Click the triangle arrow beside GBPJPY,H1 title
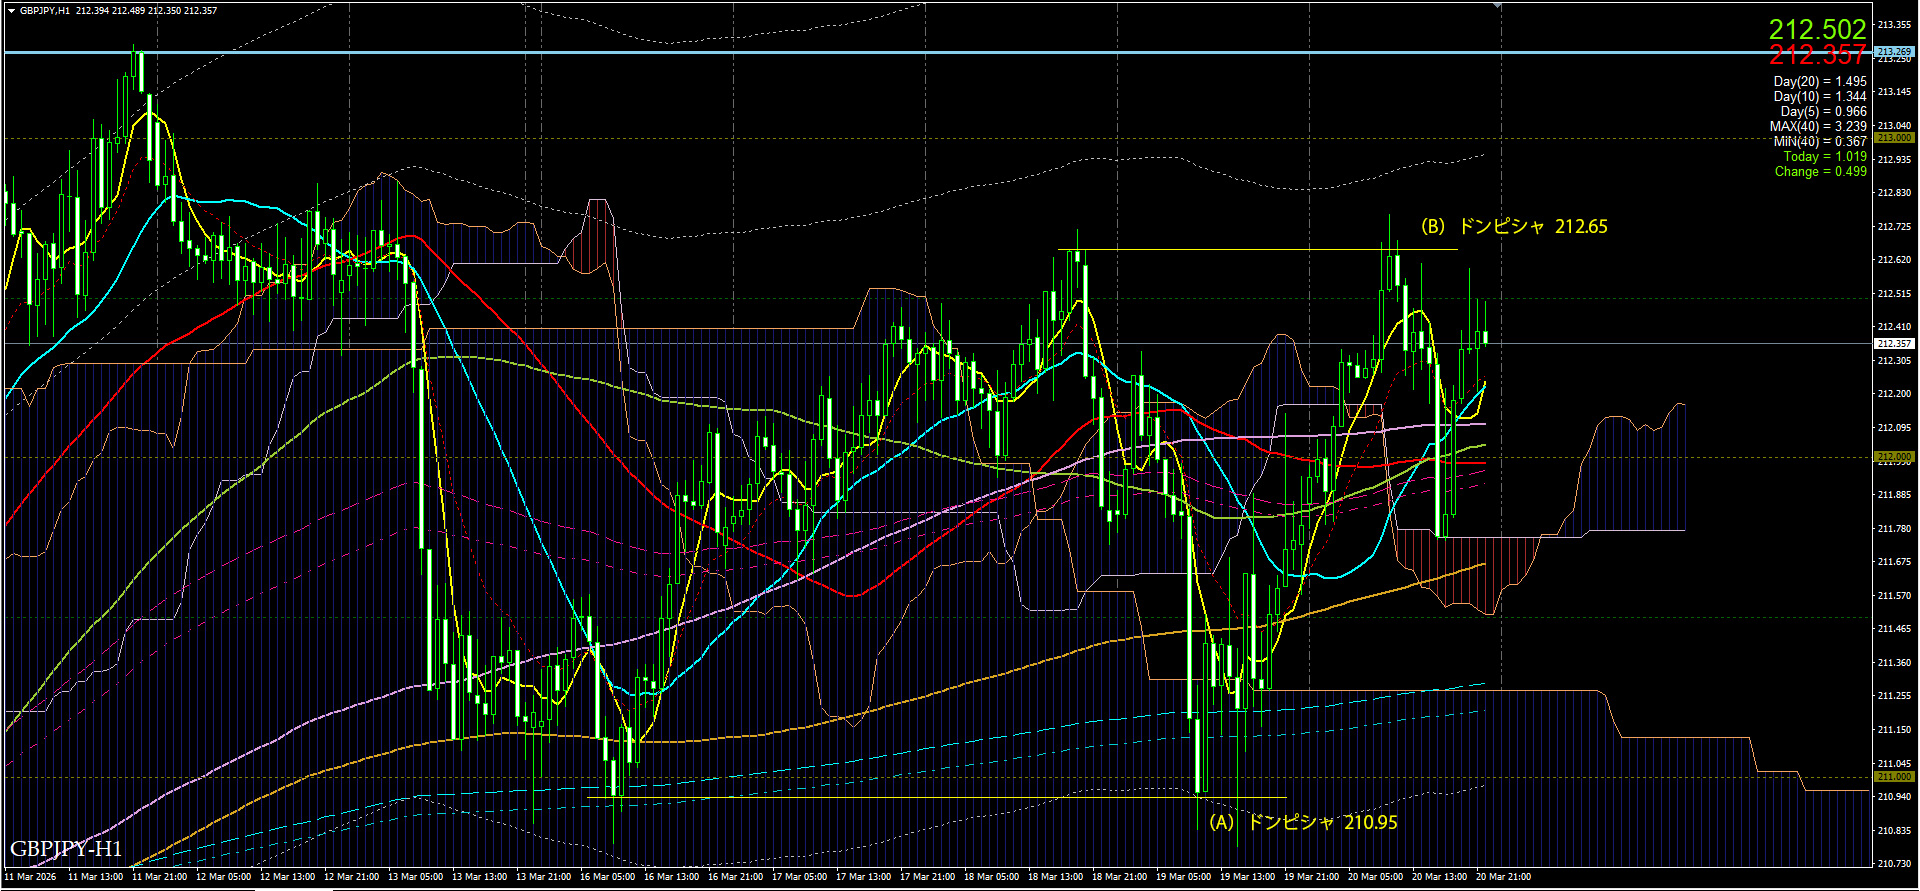The image size is (1920, 891). (x=11, y=11)
